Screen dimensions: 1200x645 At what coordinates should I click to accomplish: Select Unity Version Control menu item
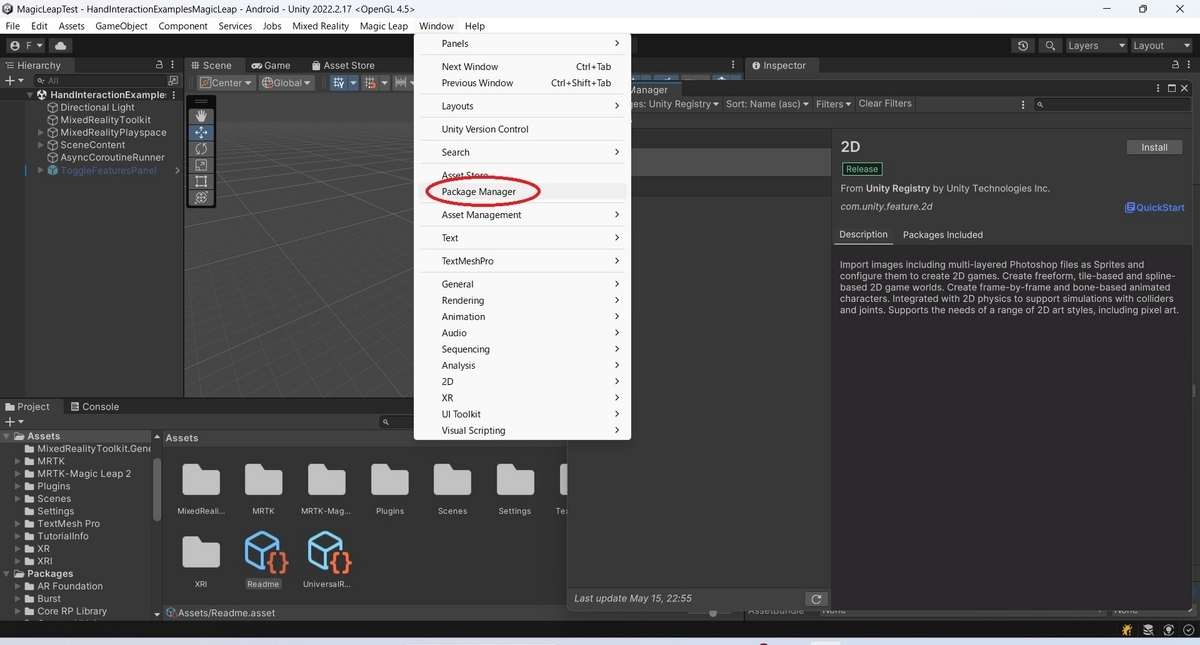[522, 129]
